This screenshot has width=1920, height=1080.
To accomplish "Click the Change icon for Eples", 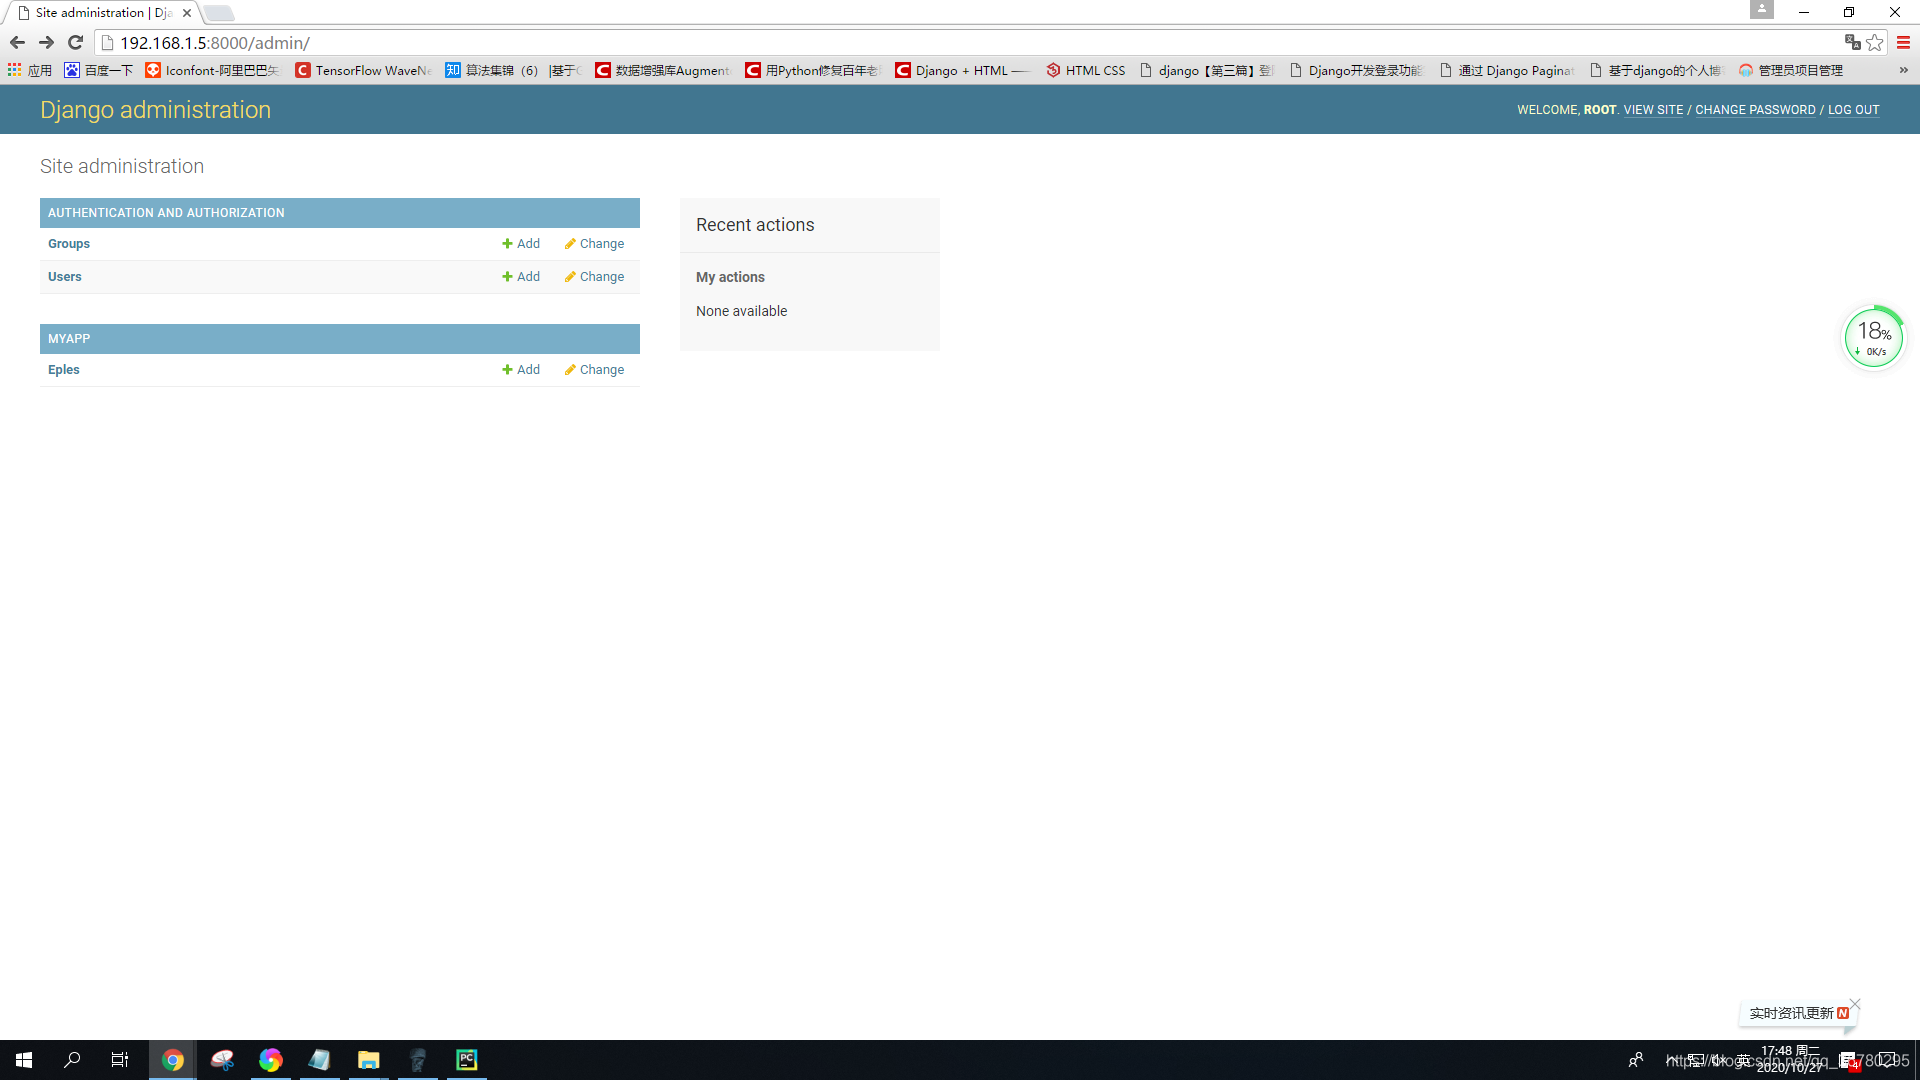I will pyautogui.click(x=593, y=369).
